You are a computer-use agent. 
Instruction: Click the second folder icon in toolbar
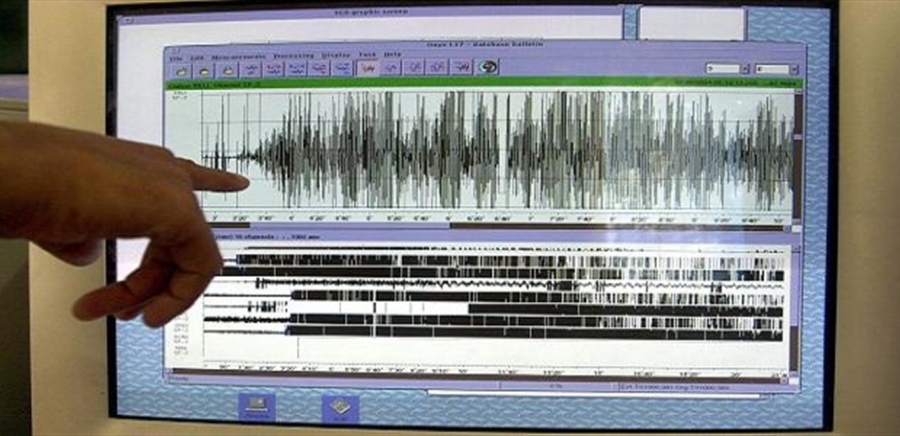(x=204, y=70)
